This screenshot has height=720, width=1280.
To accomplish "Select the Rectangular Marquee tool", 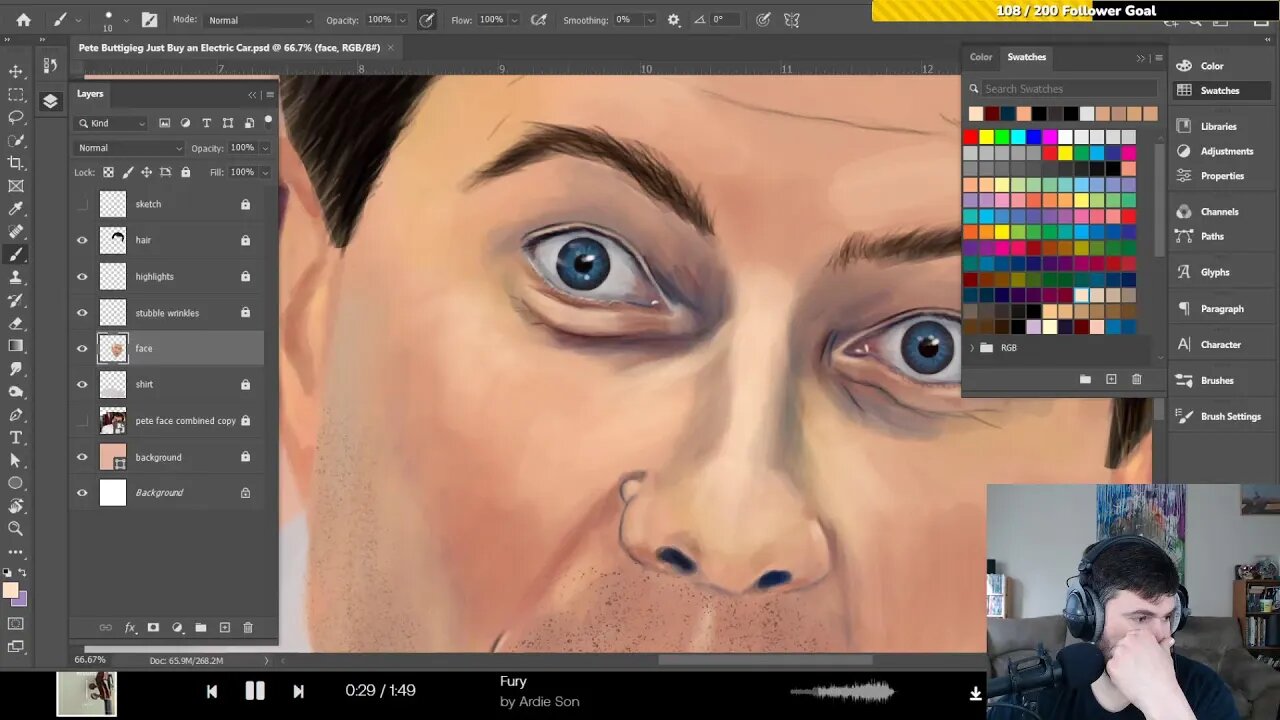I will tap(16, 95).
